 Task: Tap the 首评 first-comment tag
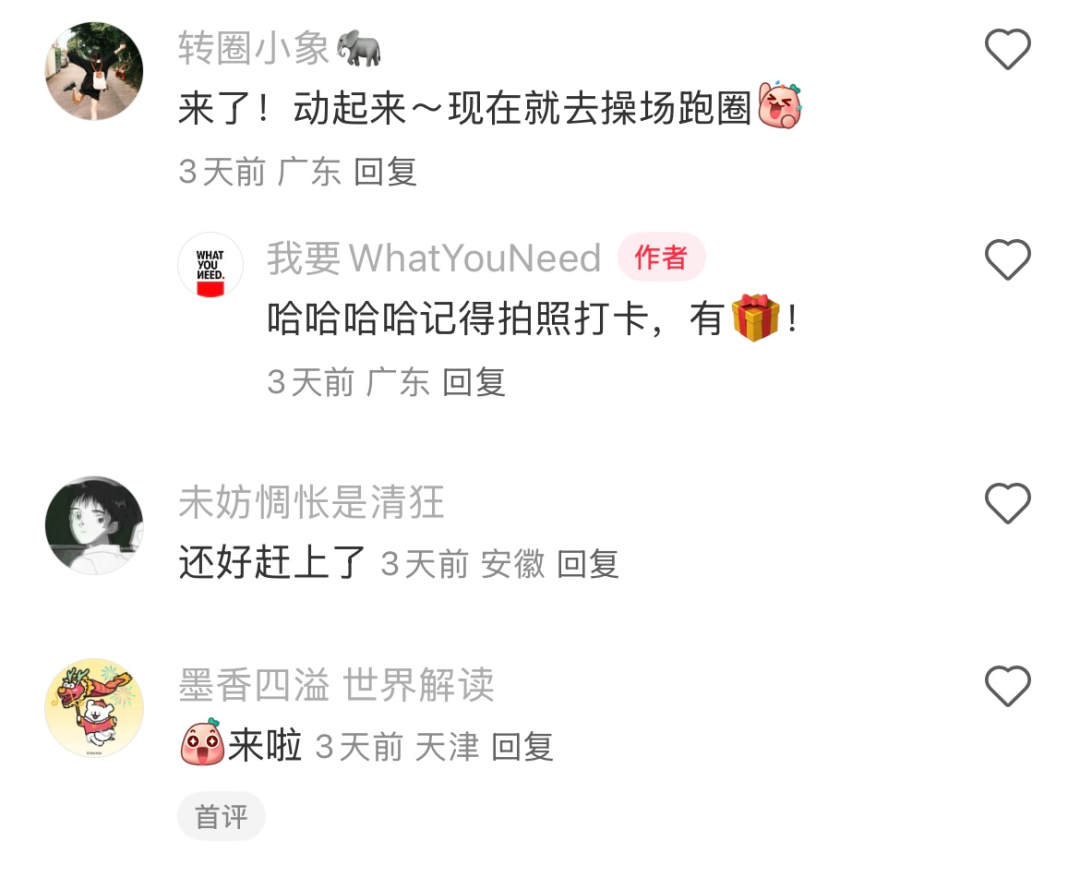click(x=221, y=816)
